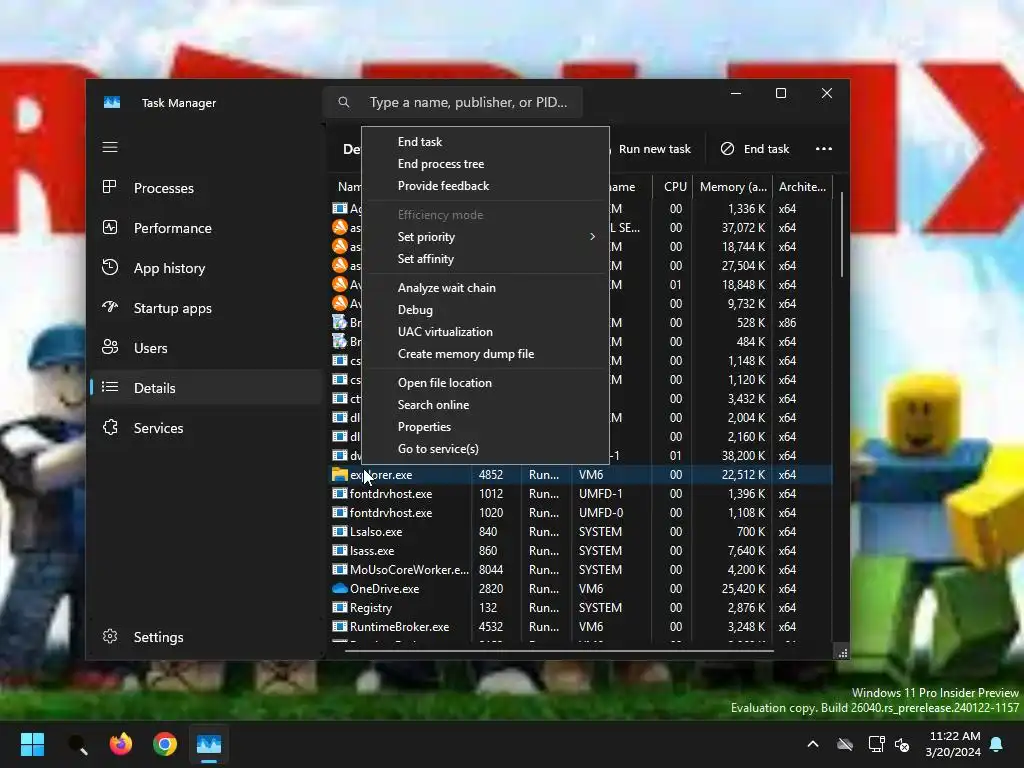Open the Services page
Image resolution: width=1024 pixels, height=768 pixels.
click(207, 428)
